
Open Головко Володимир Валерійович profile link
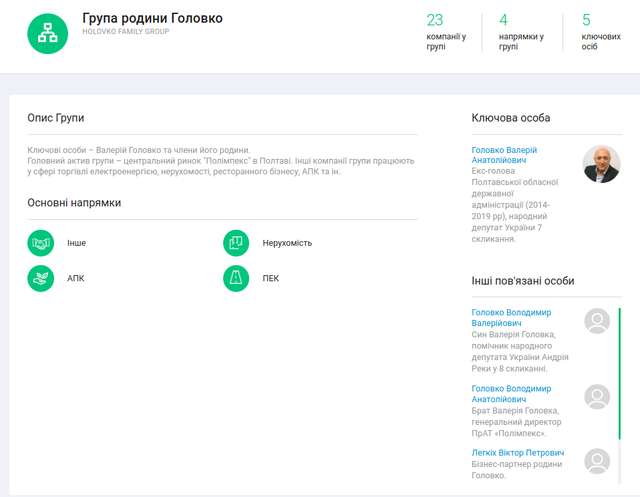(x=510, y=317)
